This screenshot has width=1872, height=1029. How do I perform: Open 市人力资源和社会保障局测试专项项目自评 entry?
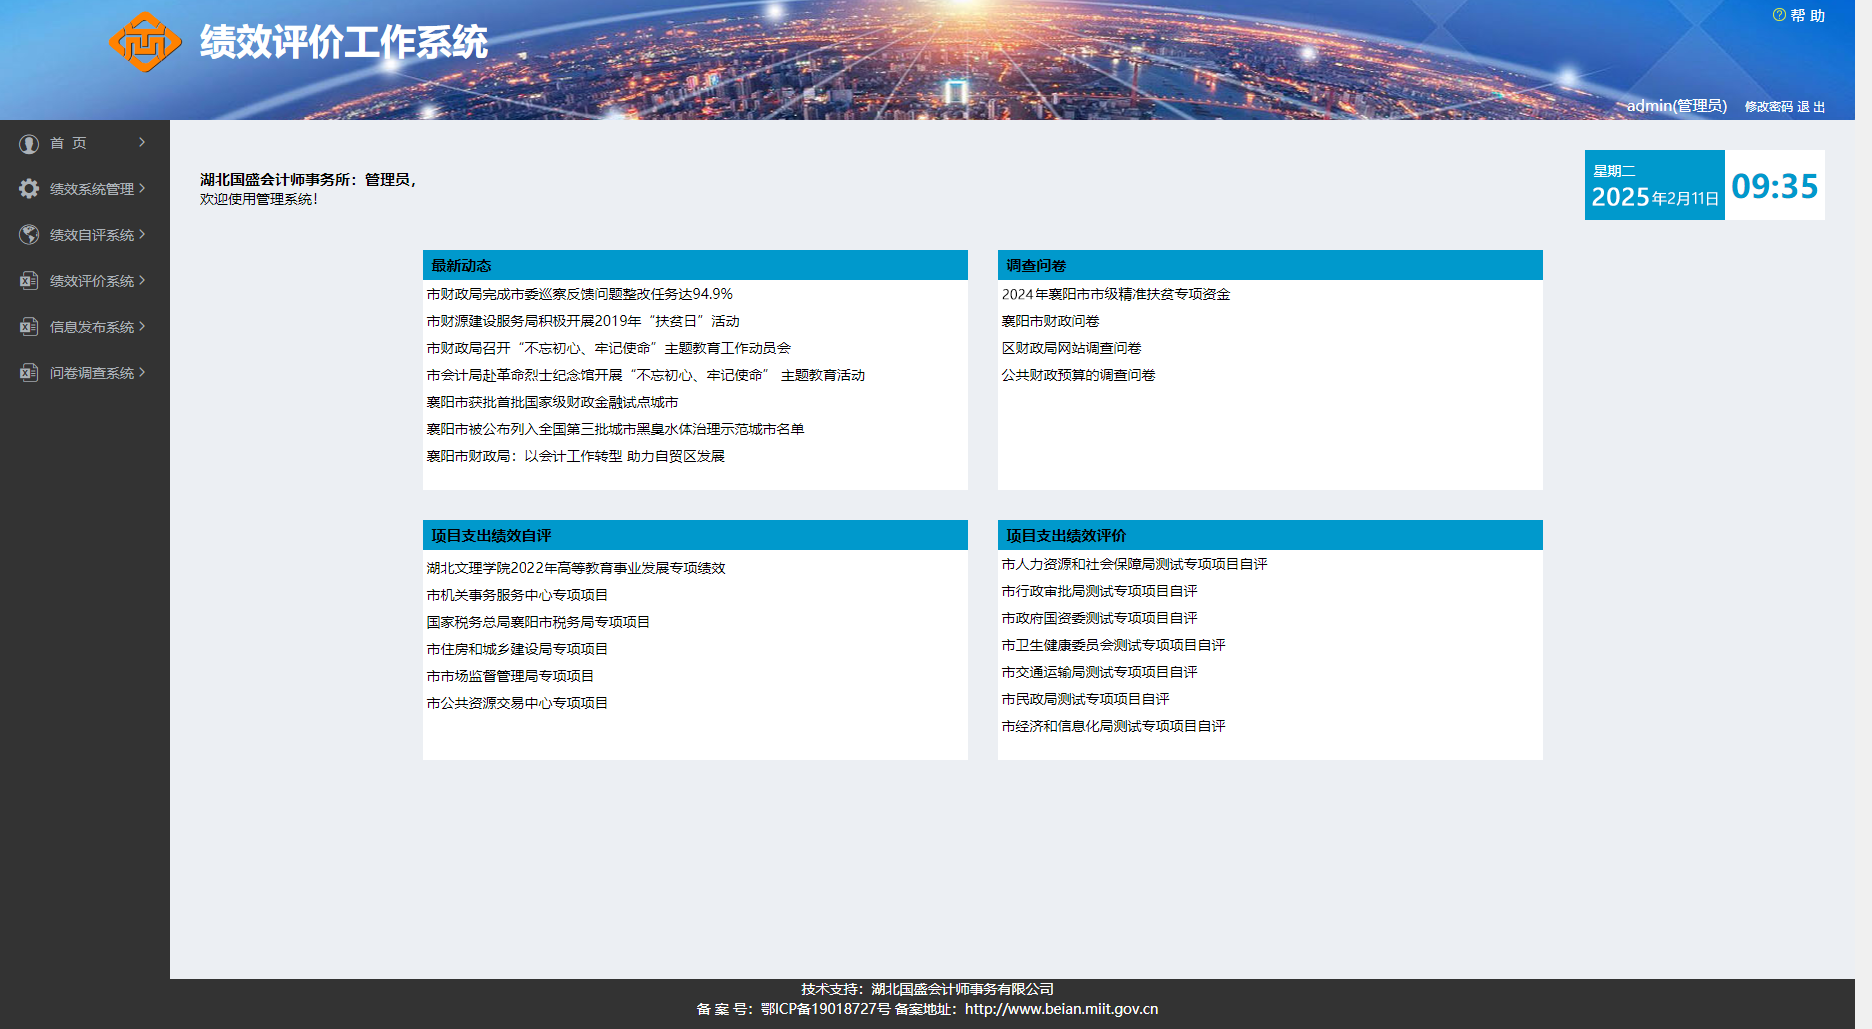(1133, 563)
